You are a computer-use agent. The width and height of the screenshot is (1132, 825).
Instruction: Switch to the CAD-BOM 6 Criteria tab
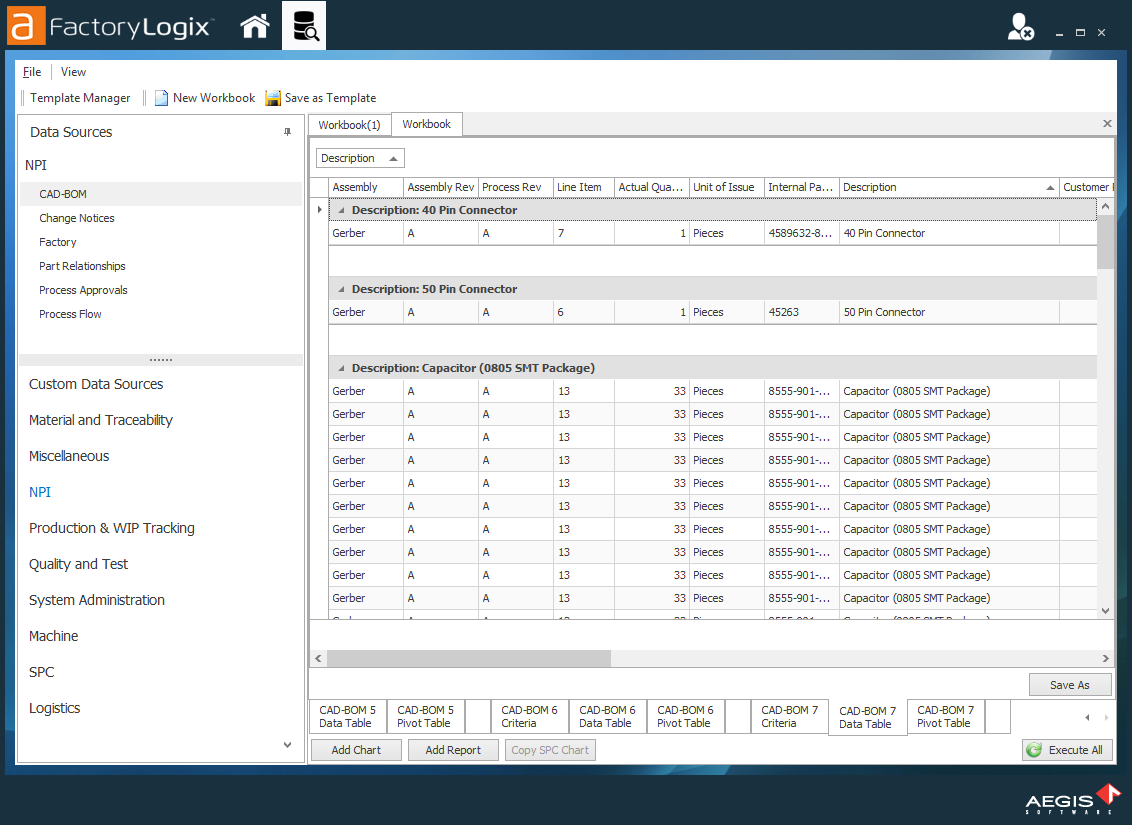click(529, 716)
